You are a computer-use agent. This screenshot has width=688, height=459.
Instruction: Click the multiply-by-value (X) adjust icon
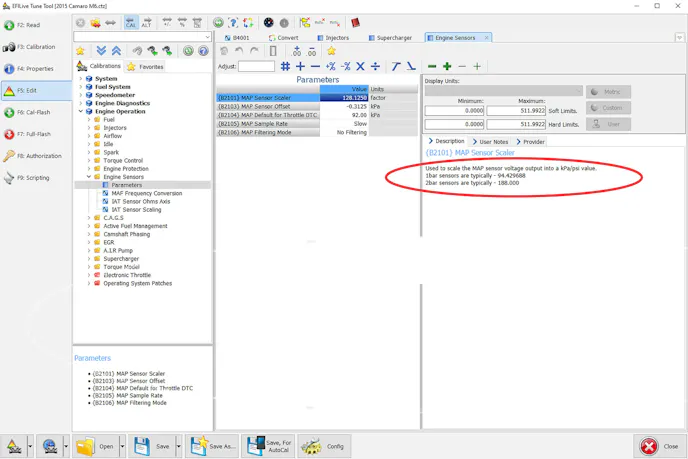coord(360,66)
